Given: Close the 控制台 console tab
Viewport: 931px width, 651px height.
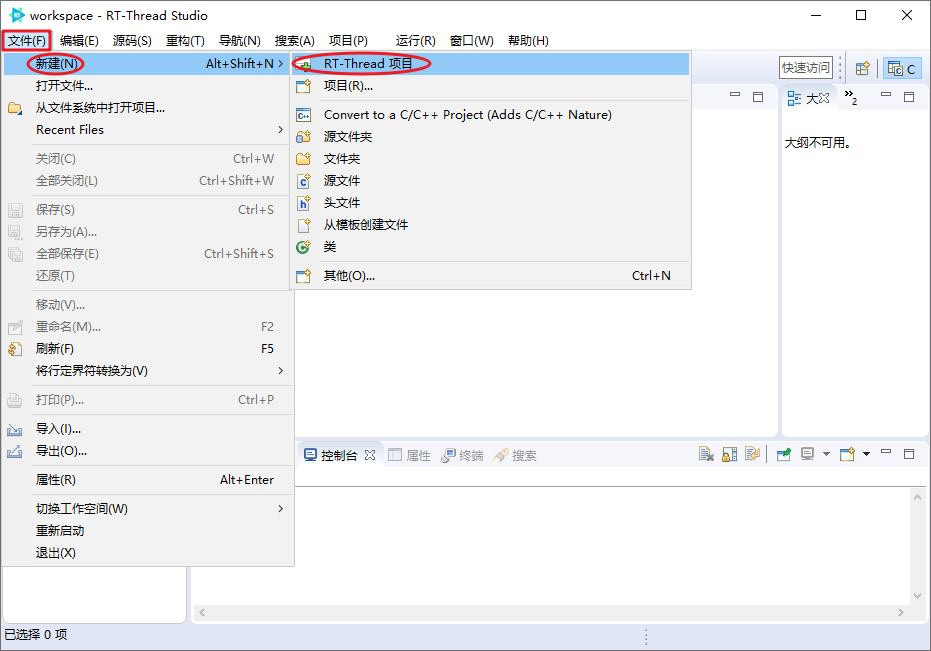Looking at the screenshot, I should tap(370, 456).
